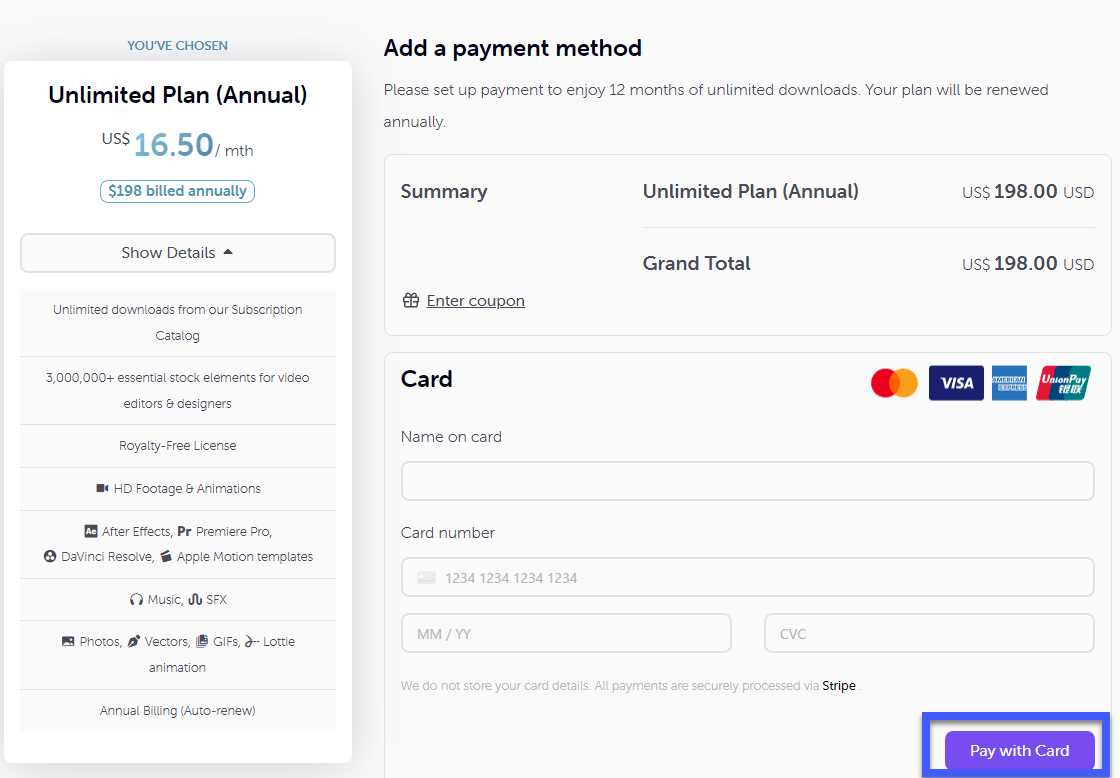Screen dimensions: 1120x778
Task: Click the headphones icon next to Music
Action: 136,599
